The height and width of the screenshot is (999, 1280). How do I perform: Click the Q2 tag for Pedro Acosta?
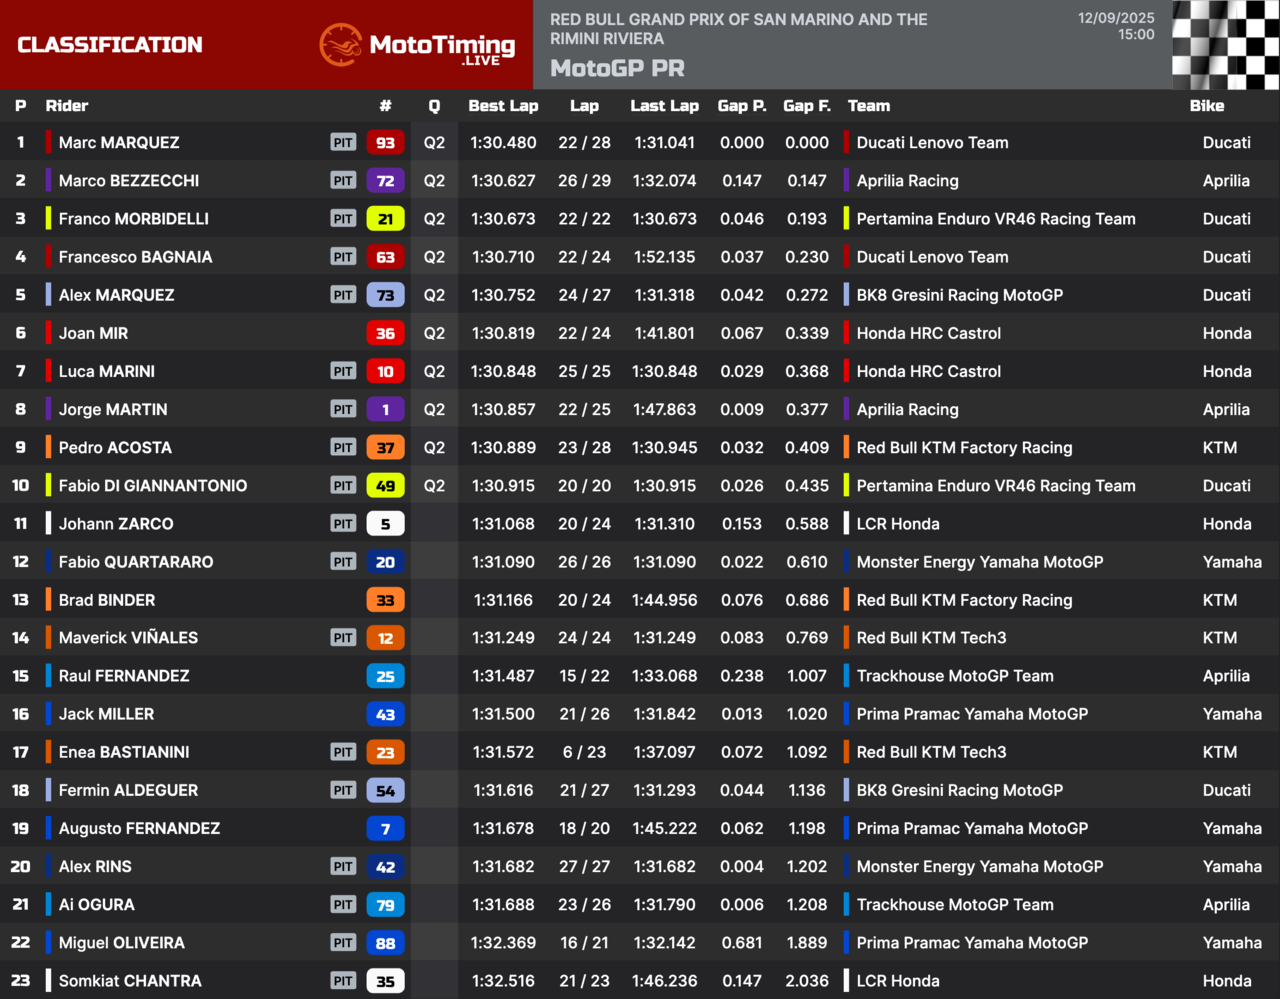pyautogui.click(x=434, y=448)
